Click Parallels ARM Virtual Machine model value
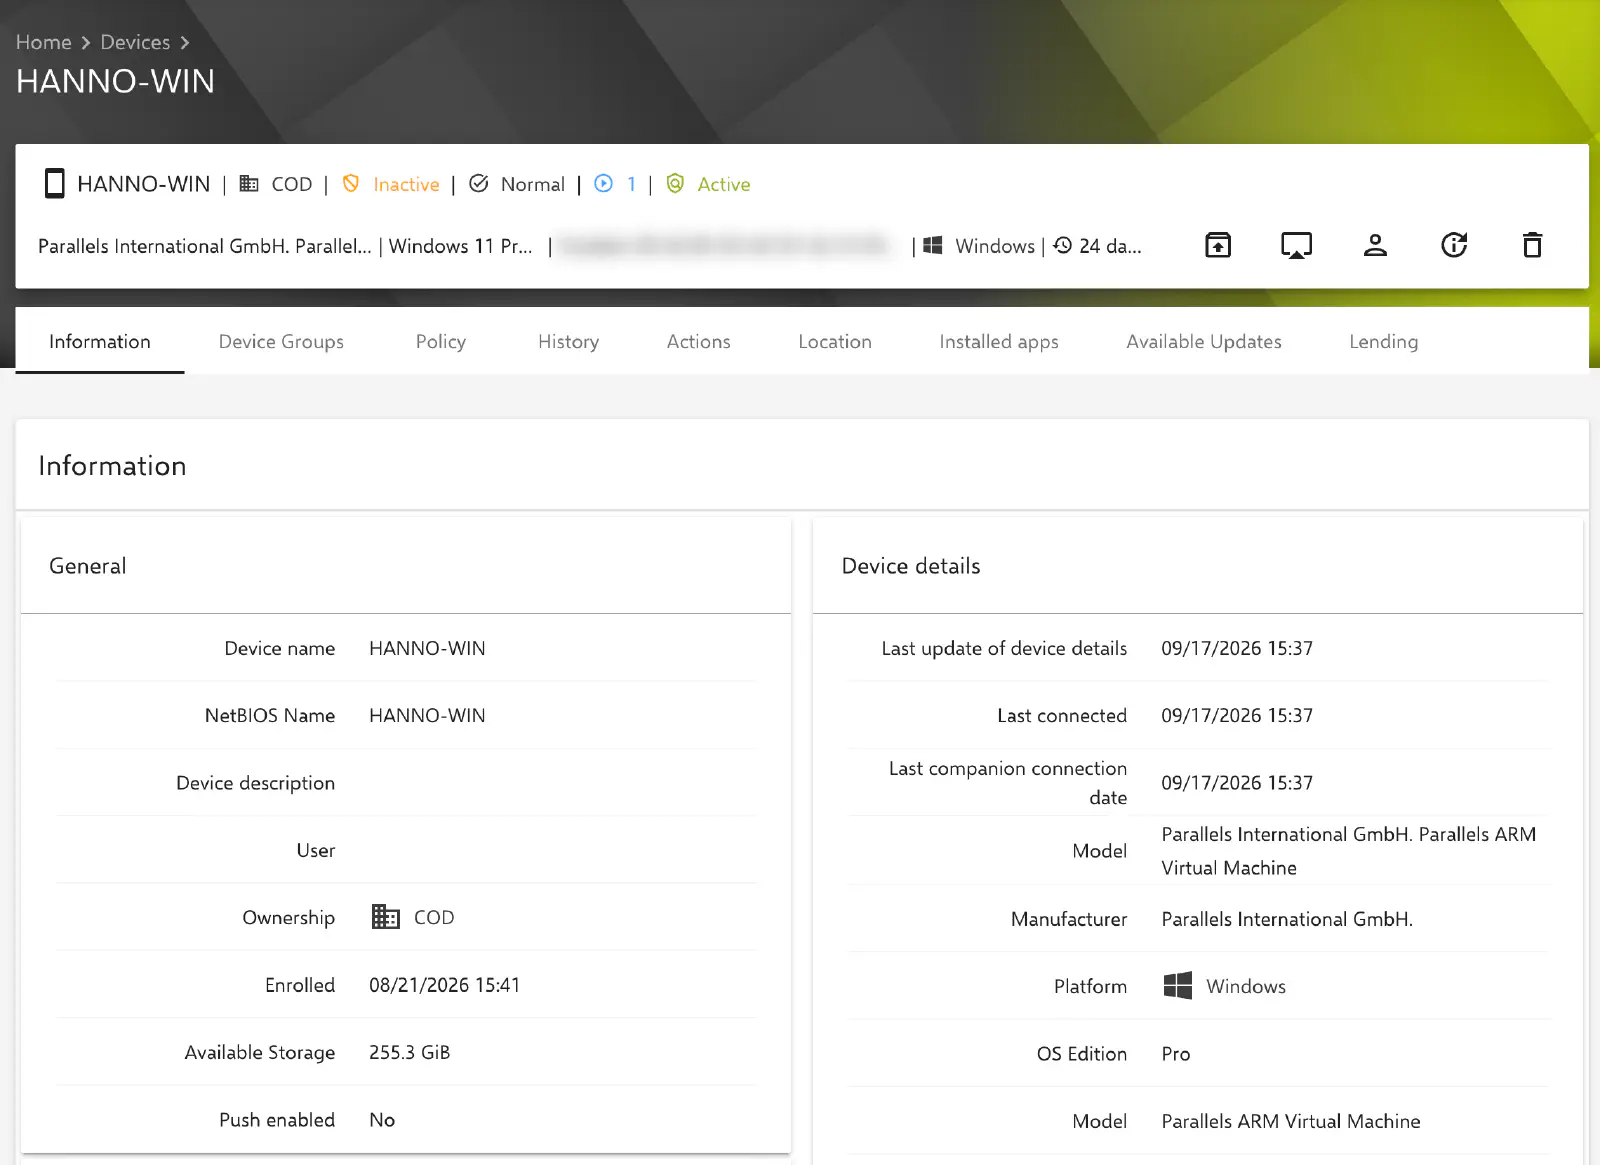 point(1291,1121)
